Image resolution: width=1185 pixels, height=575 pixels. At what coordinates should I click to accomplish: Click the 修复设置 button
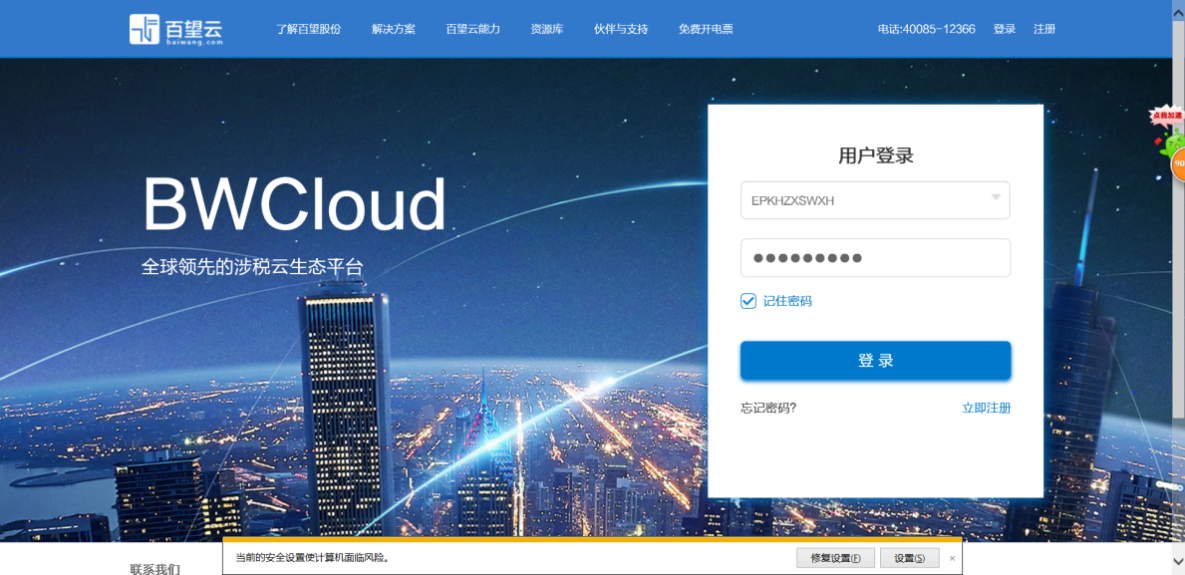[836, 558]
